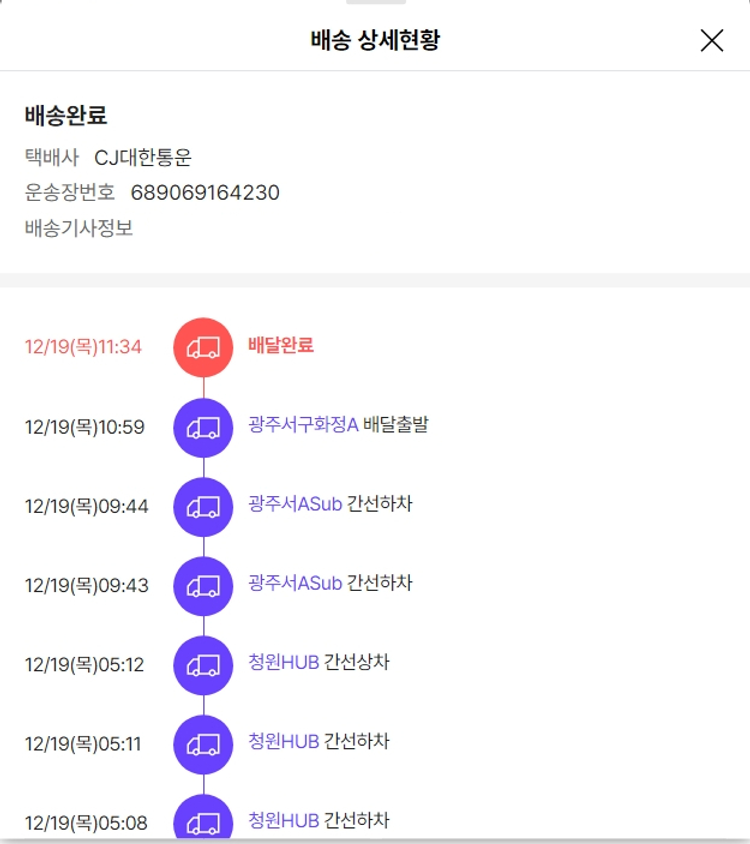Click the 12/19(목)11:34 timestamp
Viewport: 750px width, 844px height.
[x=83, y=347]
